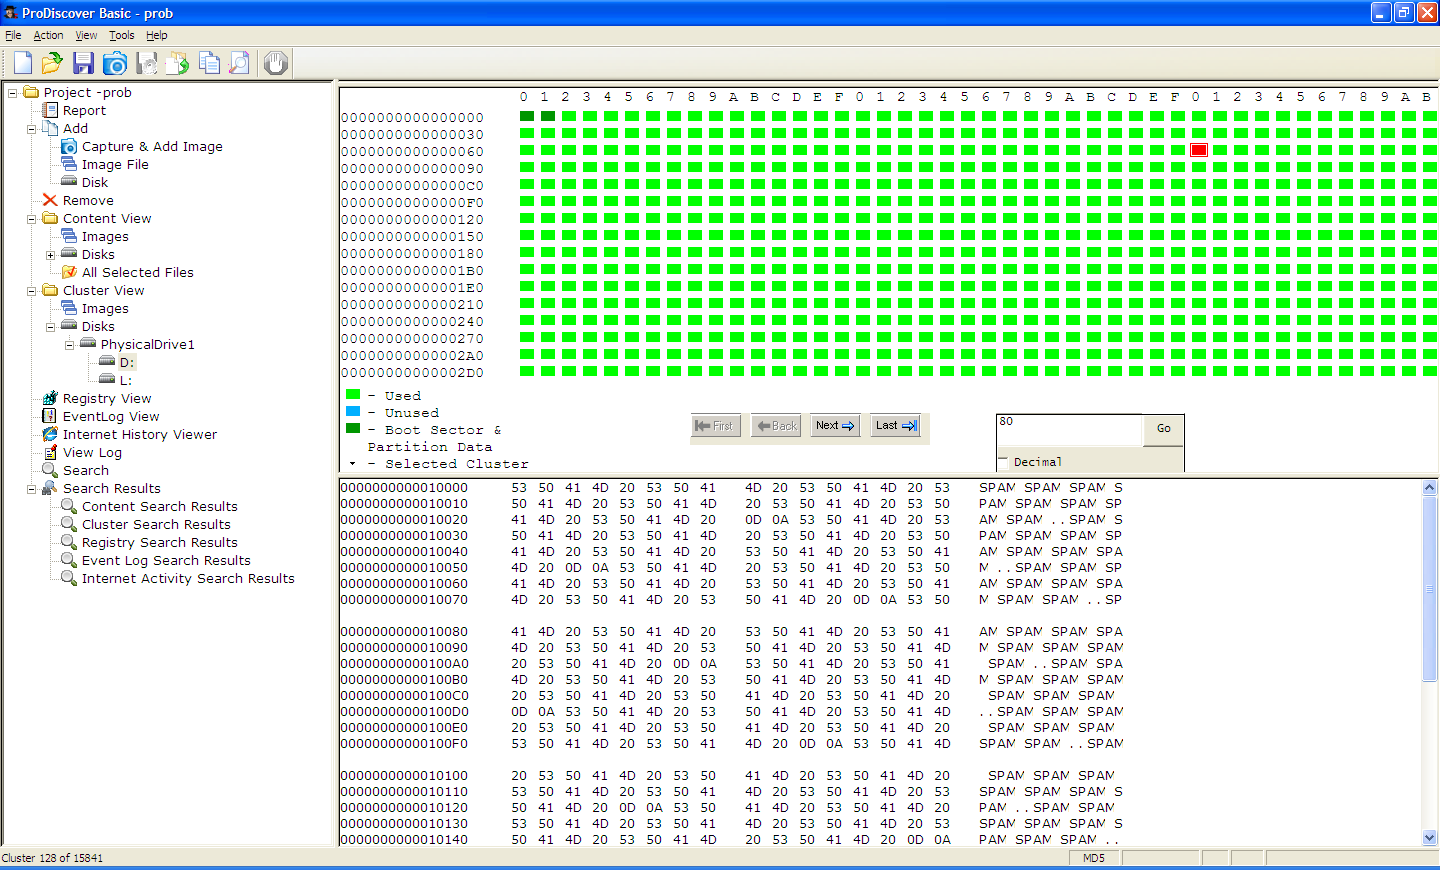Image resolution: width=1440 pixels, height=870 pixels.
Task: Click the hex pane scroll down arrow
Action: (1429, 837)
